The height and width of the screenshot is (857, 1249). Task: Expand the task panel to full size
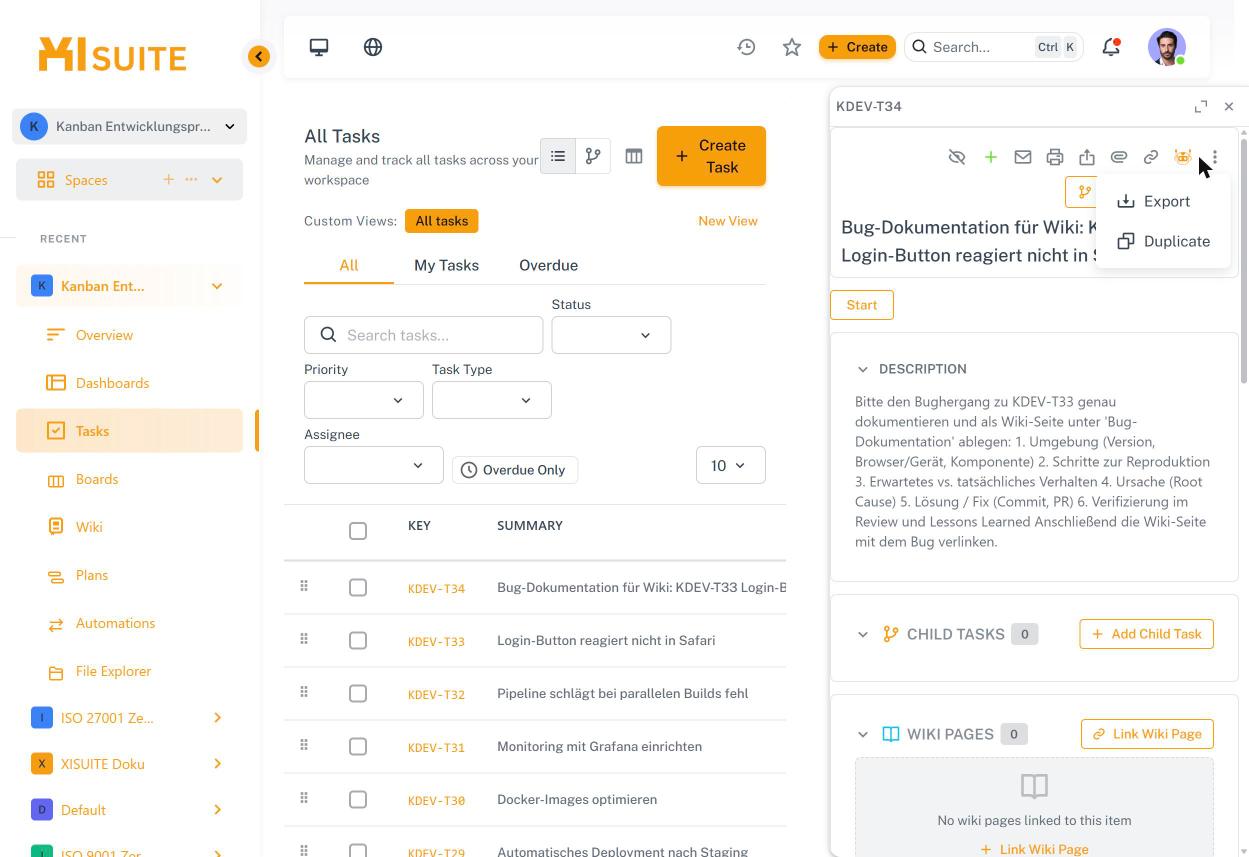[1201, 106]
